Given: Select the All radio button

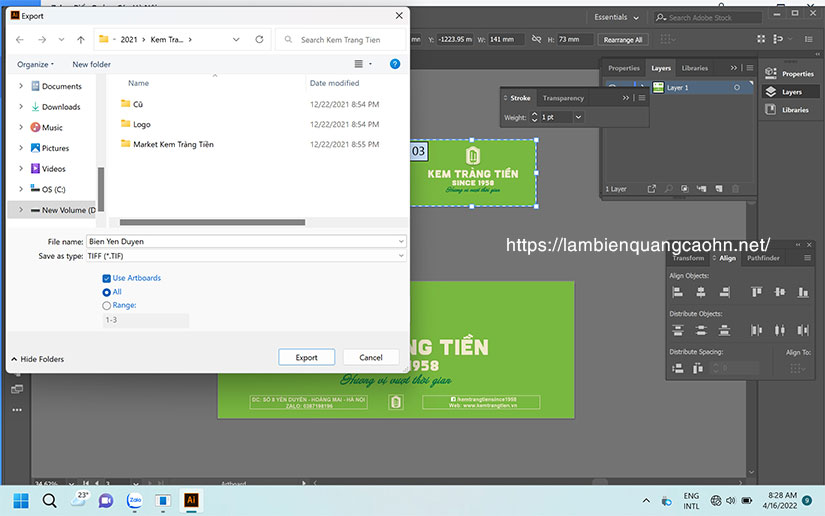Looking at the screenshot, I should point(107,292).
